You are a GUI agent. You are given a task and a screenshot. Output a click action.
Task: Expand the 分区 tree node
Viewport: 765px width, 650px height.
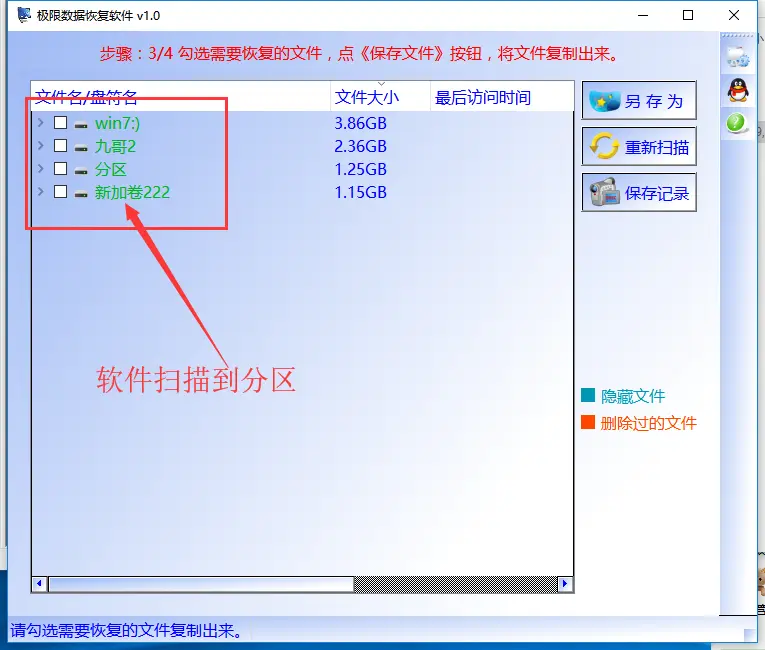point(40,168)
